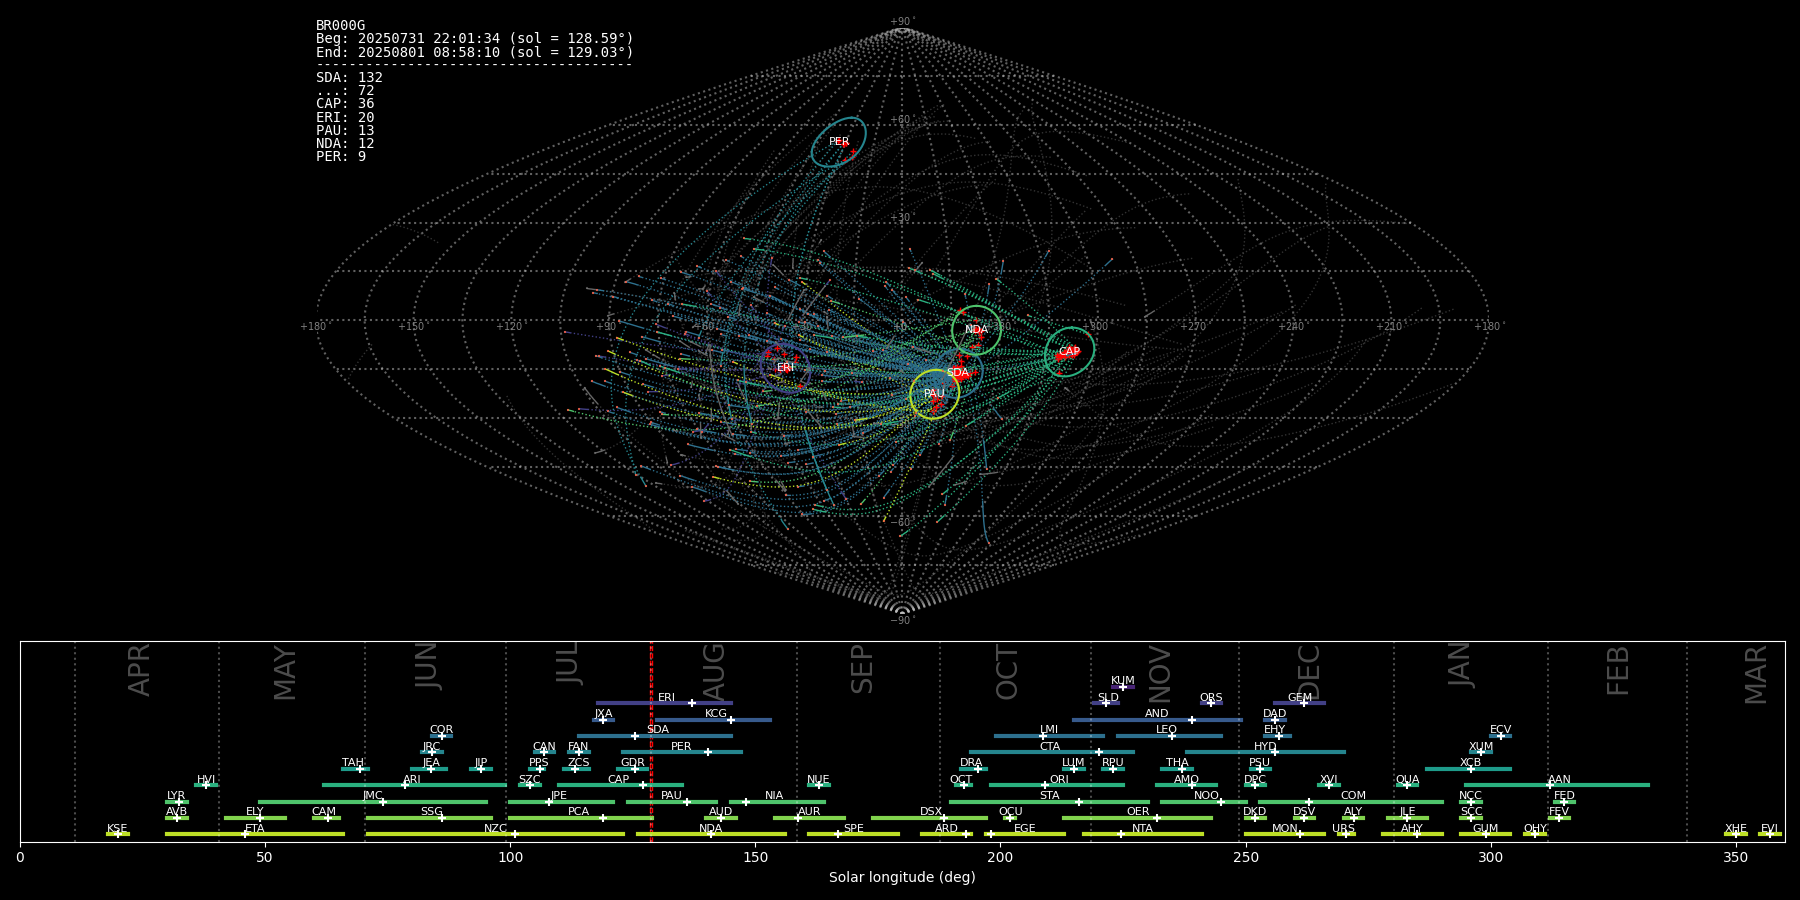
Task: Click the FEB month label in the timeline
Action: 1618,670
